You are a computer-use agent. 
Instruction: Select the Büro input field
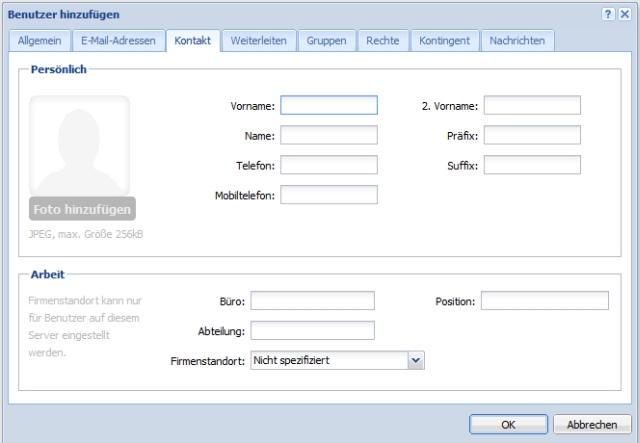pos(311,301)
